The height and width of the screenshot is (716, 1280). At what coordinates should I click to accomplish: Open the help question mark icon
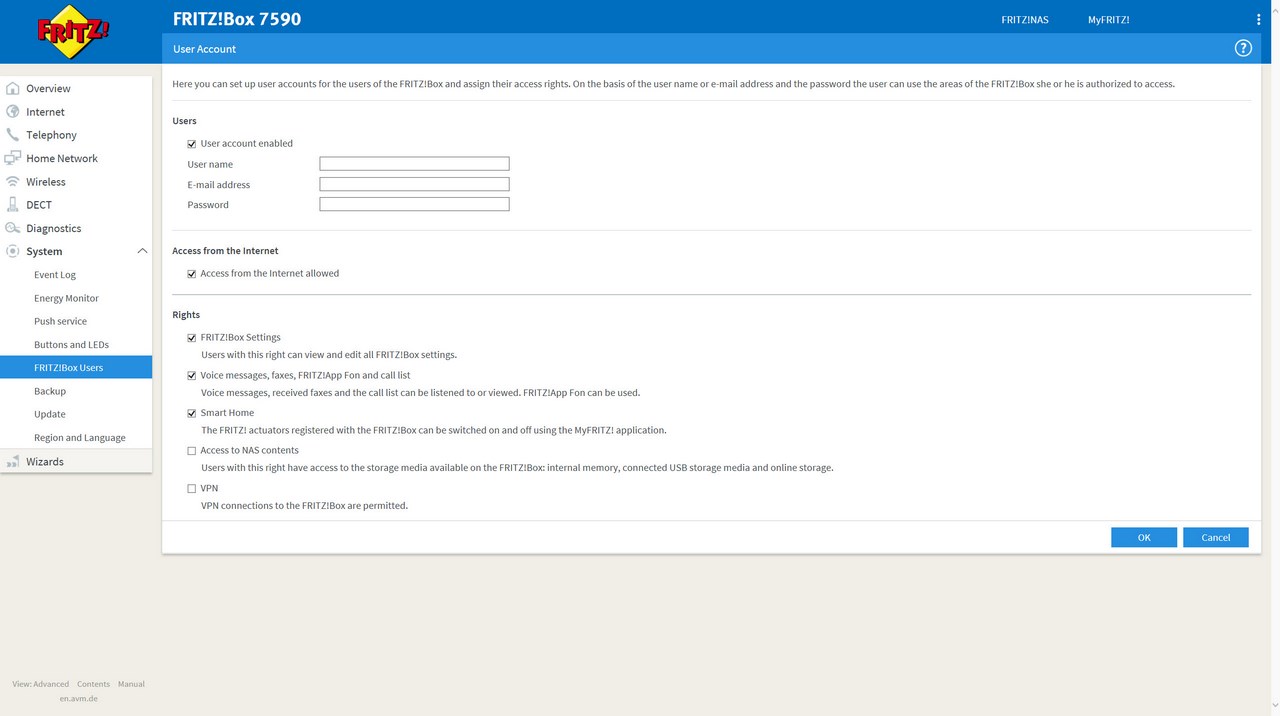(1243, 48)
